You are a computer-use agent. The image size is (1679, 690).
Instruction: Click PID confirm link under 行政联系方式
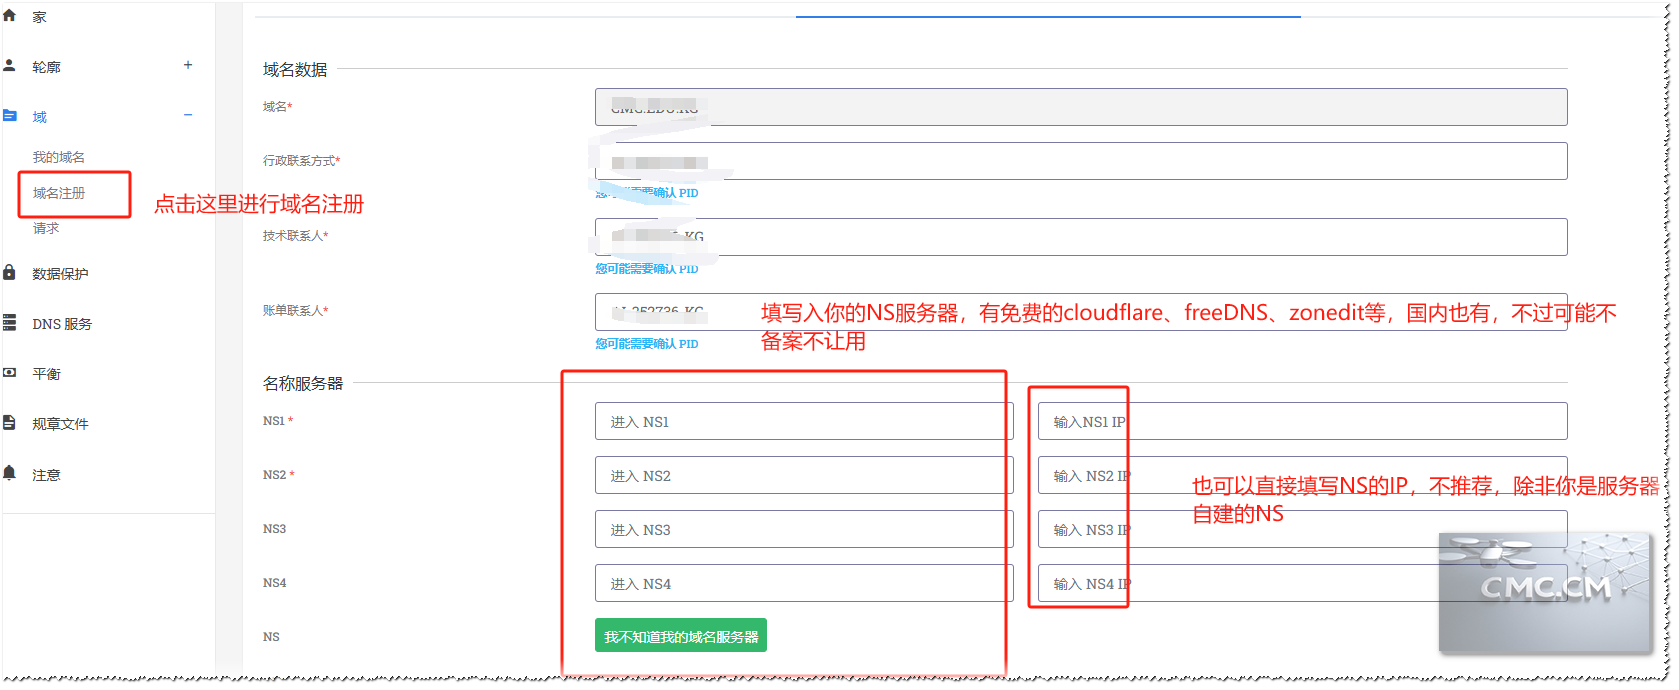tap(647, 193)
